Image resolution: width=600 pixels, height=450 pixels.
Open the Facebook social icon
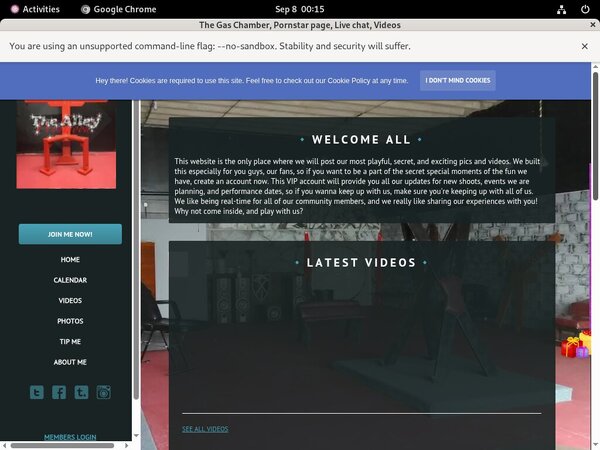pos(59,392)
